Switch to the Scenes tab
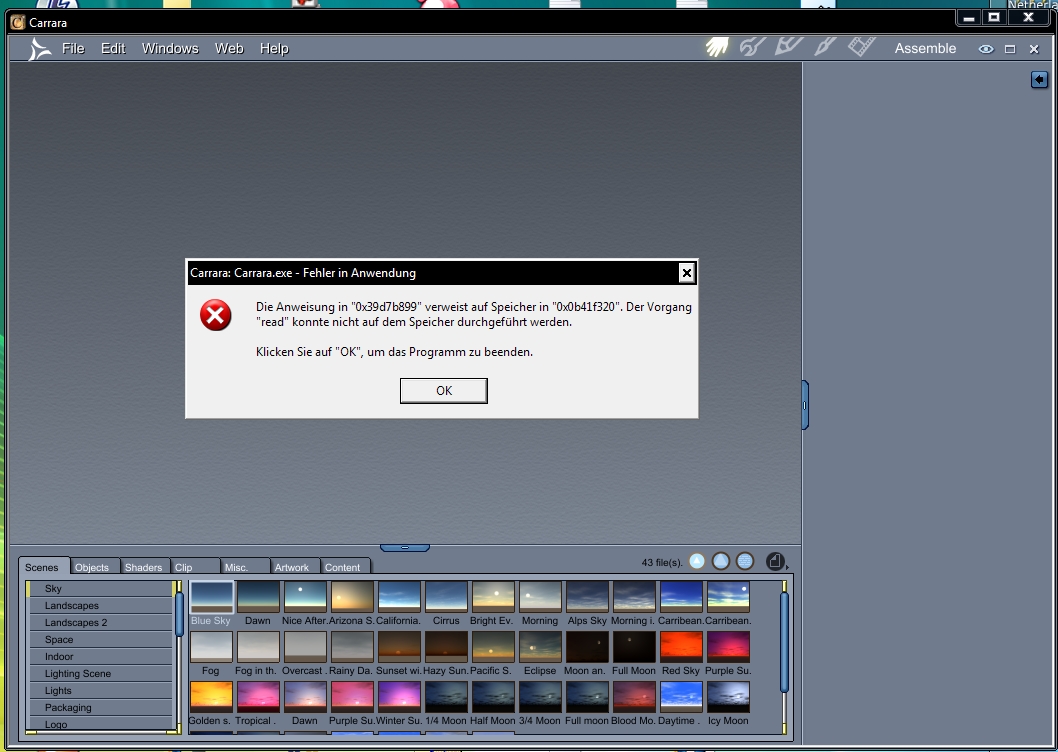The image size is (1058, 752). click(42, 567)
